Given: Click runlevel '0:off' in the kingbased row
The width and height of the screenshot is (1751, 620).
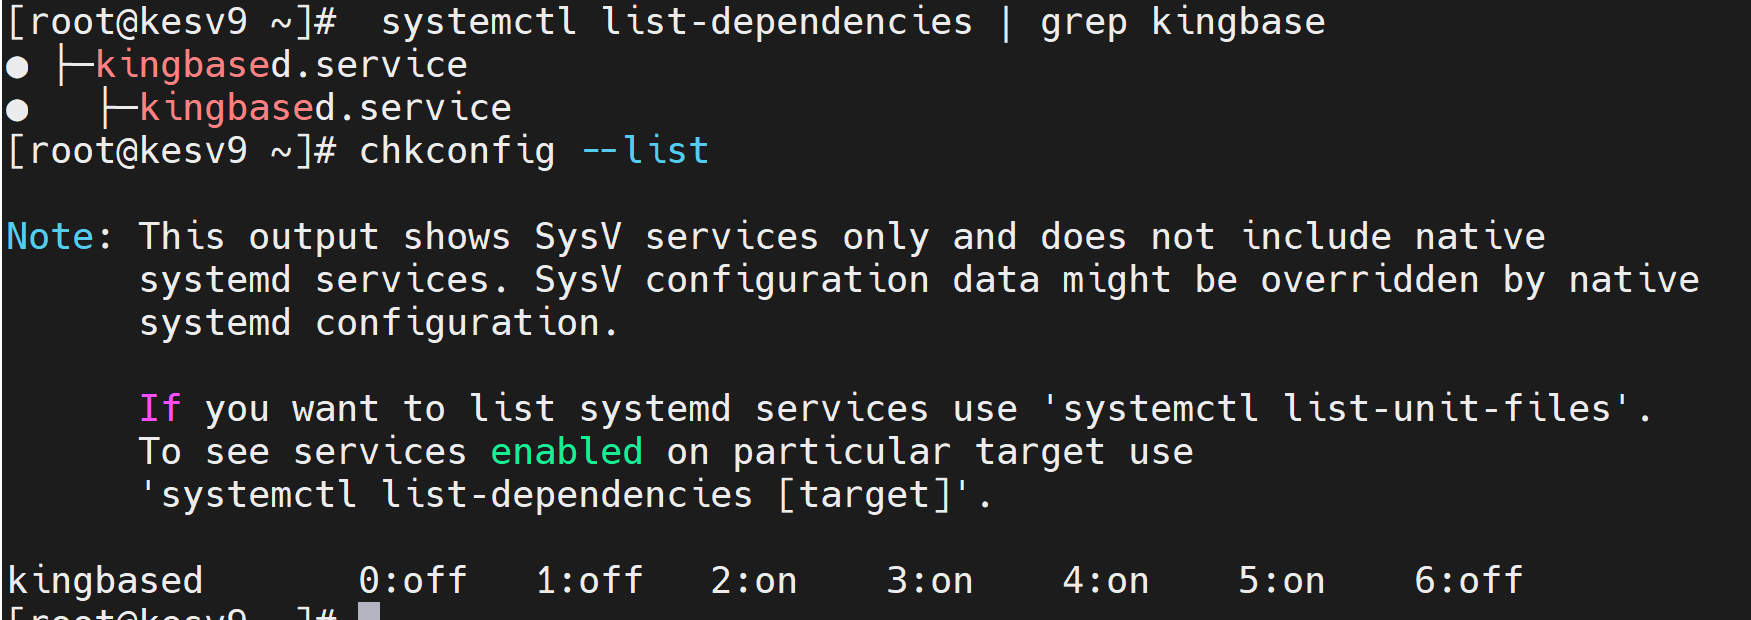Looking at the screenshot, I should [x=413, y=581].
